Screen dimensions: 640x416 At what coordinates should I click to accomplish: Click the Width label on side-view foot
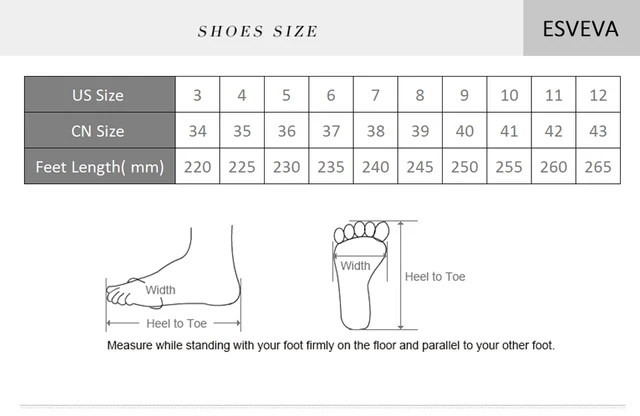pyautogui.click(x=160, y=290)
